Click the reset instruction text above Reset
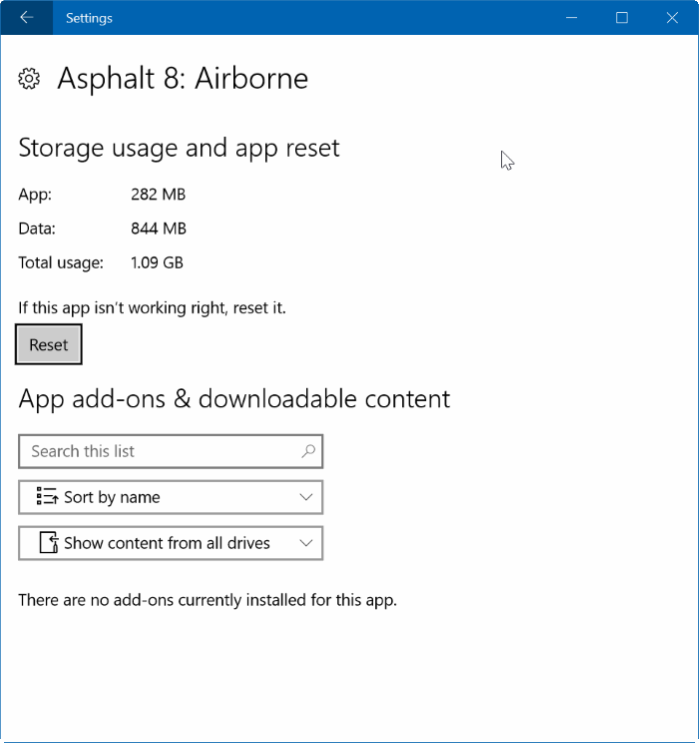699x743 pixels. (x=152, y=308)
